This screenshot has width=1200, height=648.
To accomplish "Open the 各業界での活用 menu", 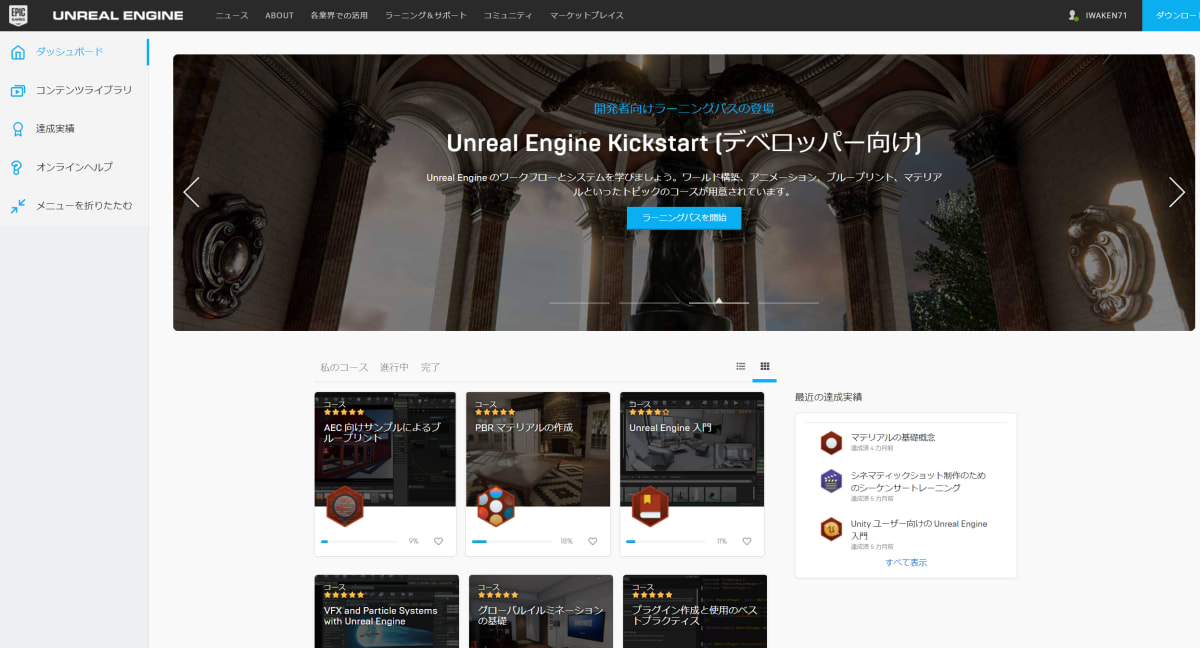I will [x=339, y=16].
